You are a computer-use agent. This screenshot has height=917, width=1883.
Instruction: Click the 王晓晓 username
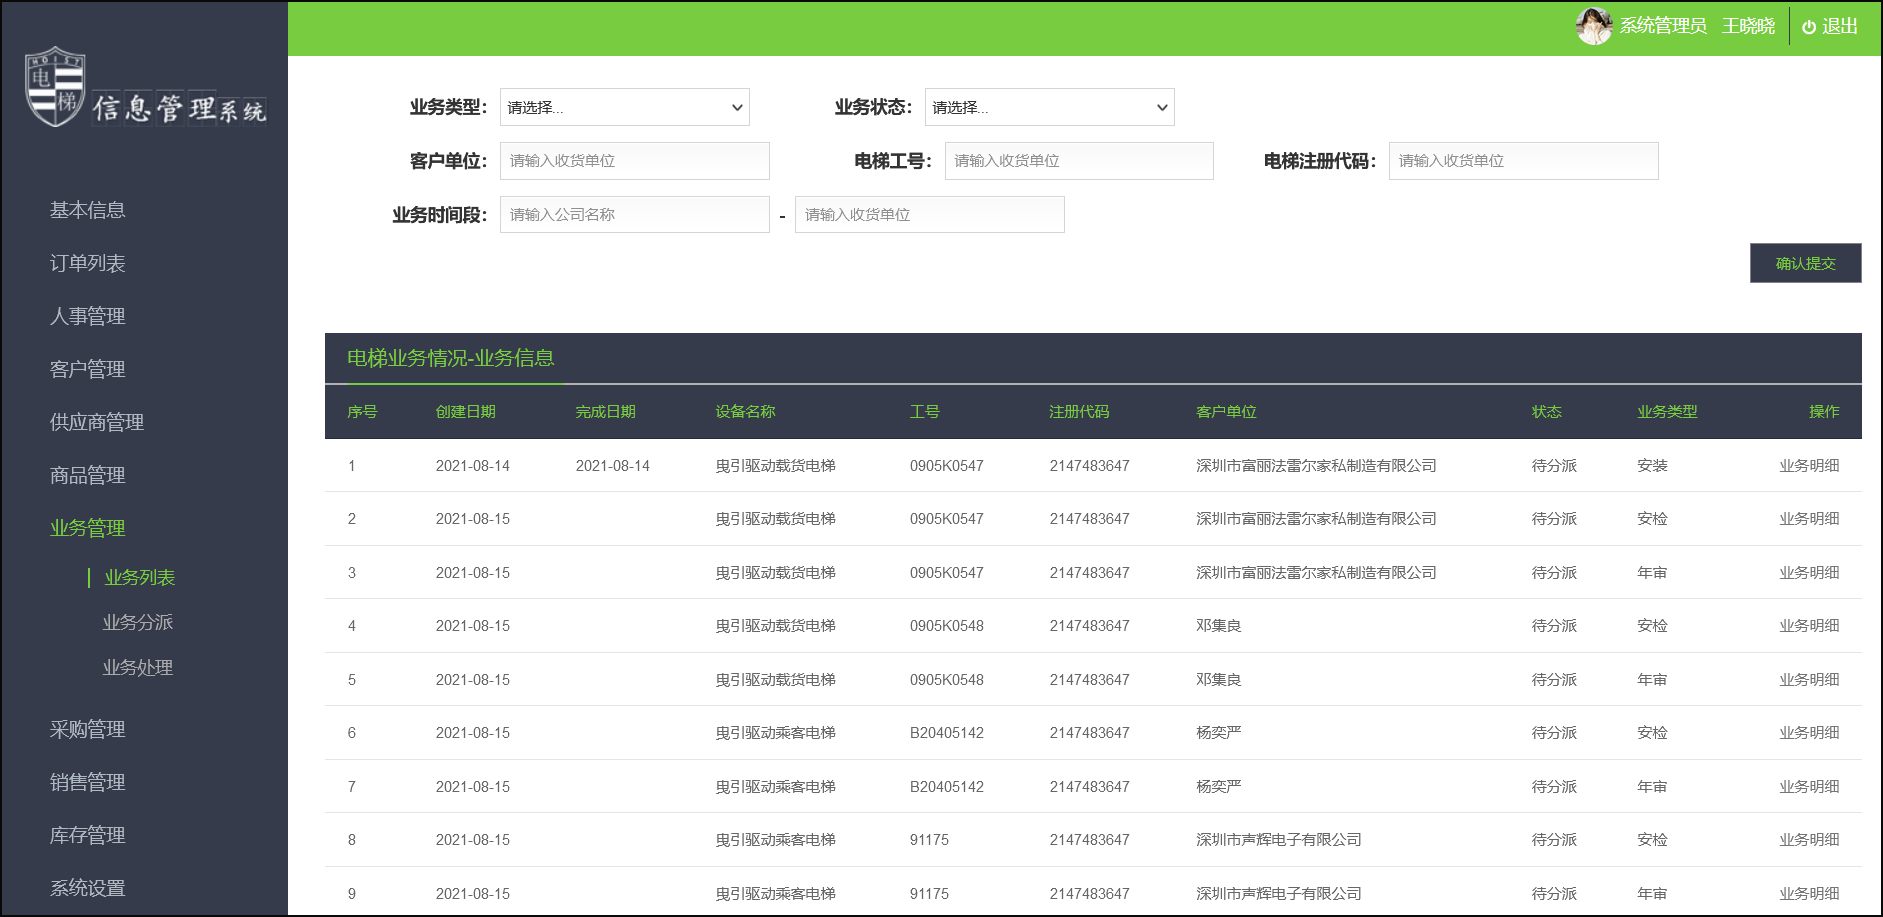click(1748, 26)
